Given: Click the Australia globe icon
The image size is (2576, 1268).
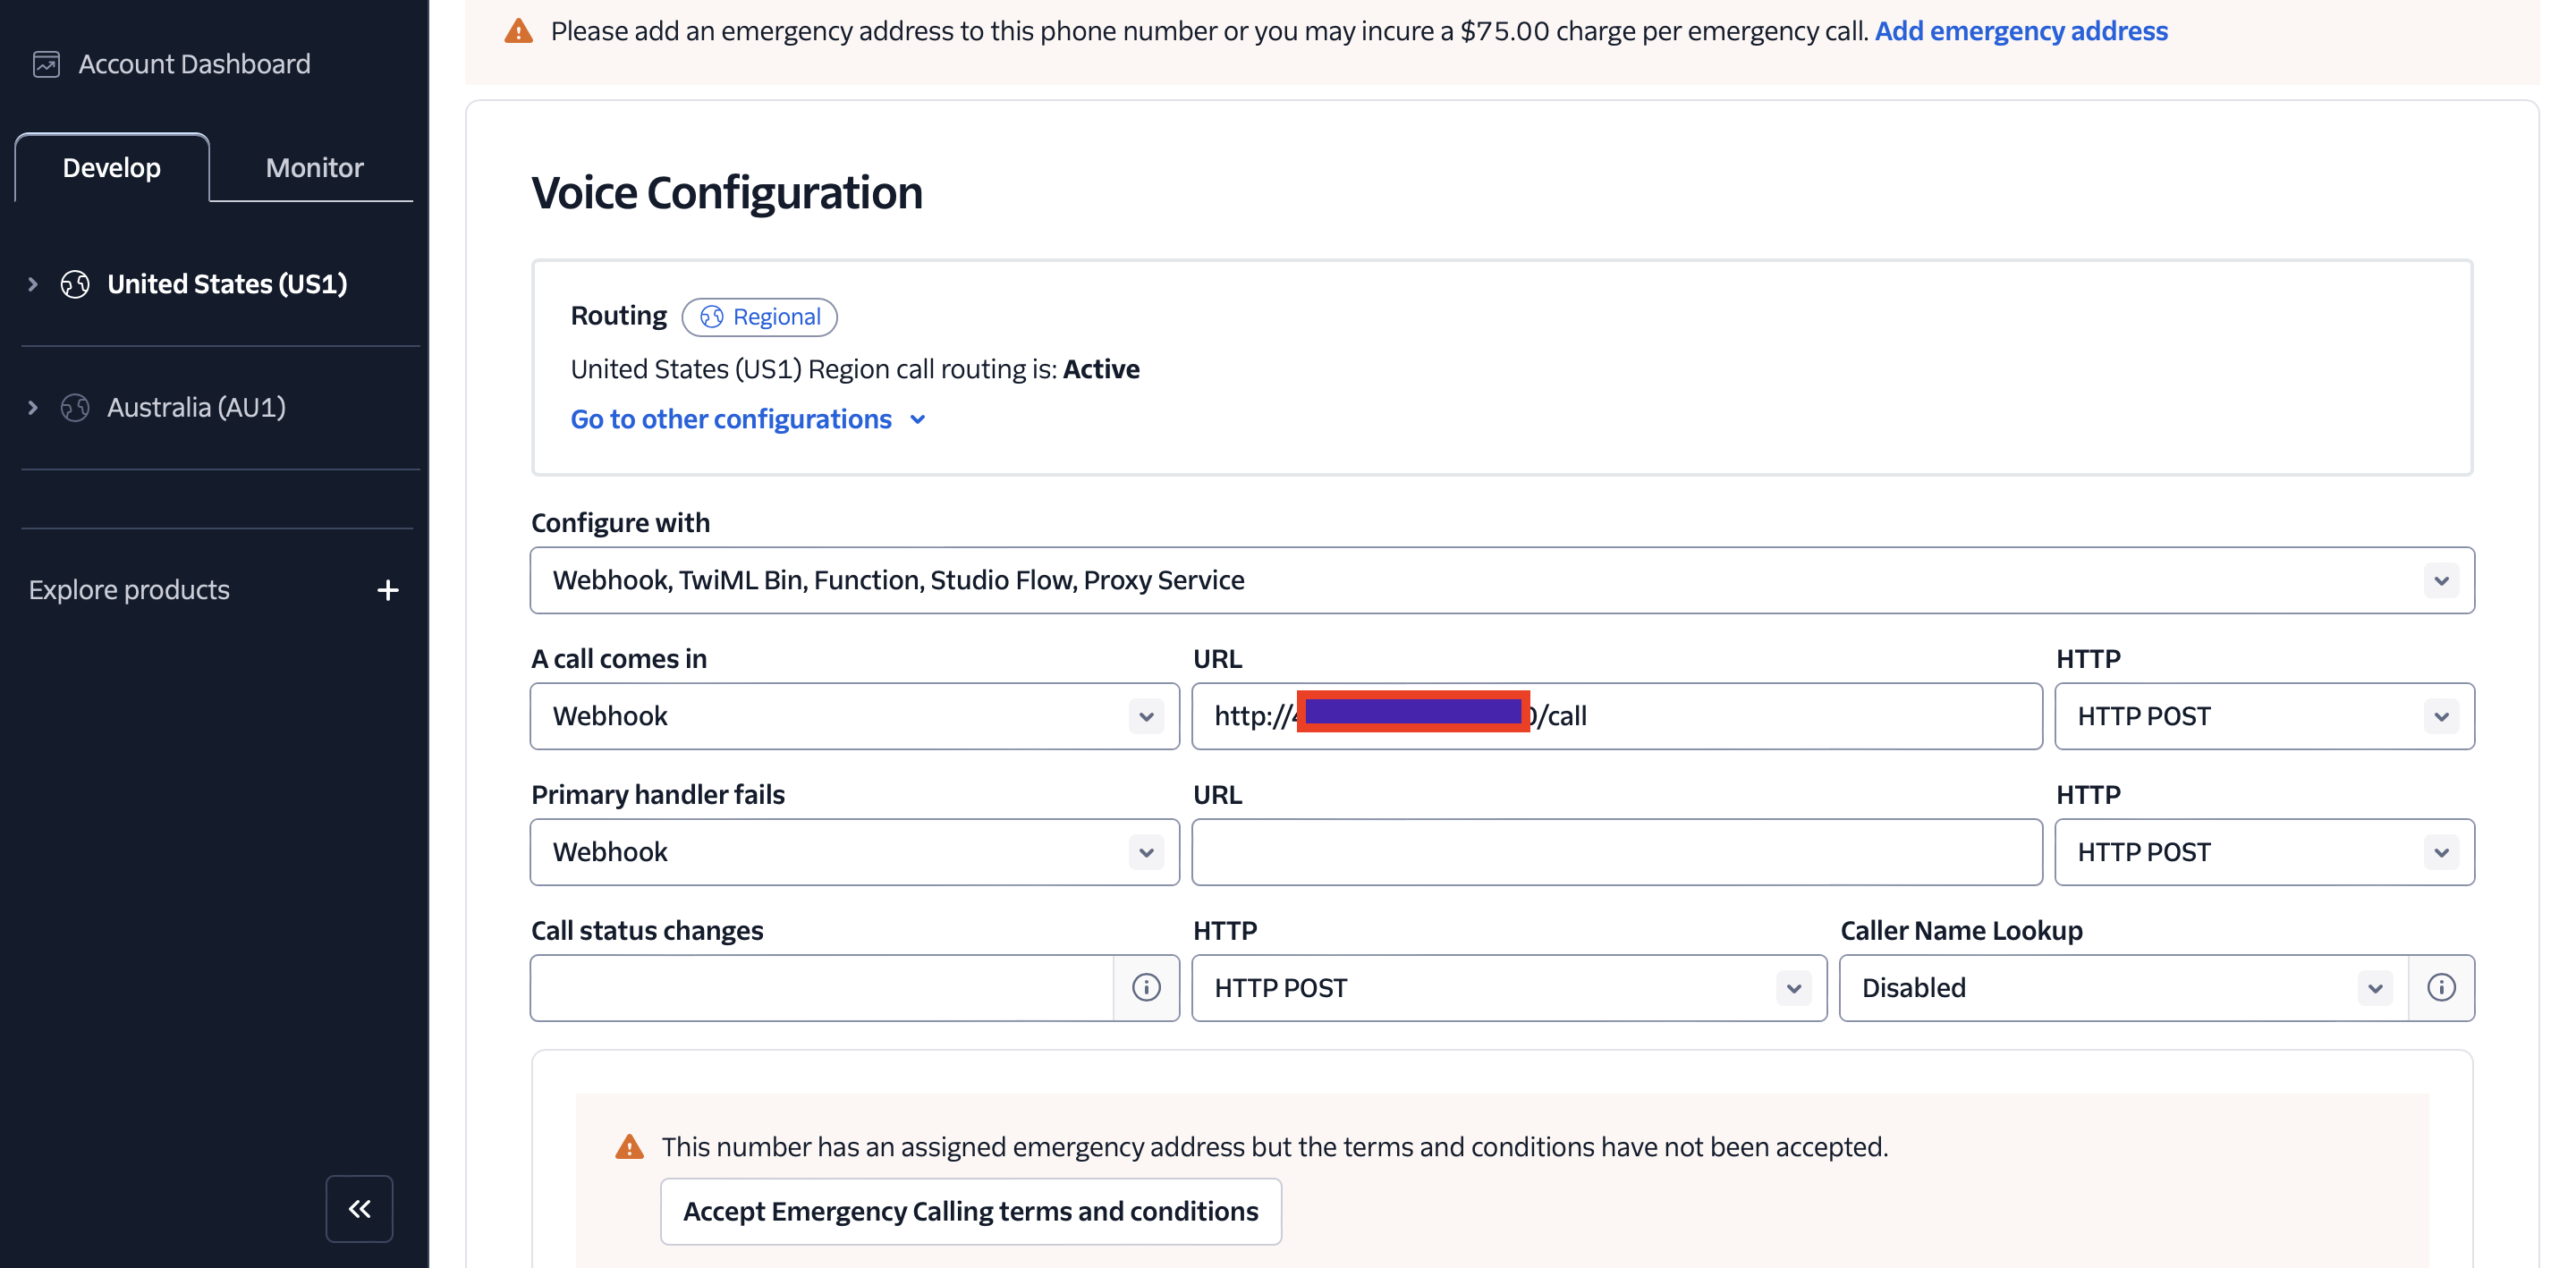Looking at the screenshot, I should point(75,408).
